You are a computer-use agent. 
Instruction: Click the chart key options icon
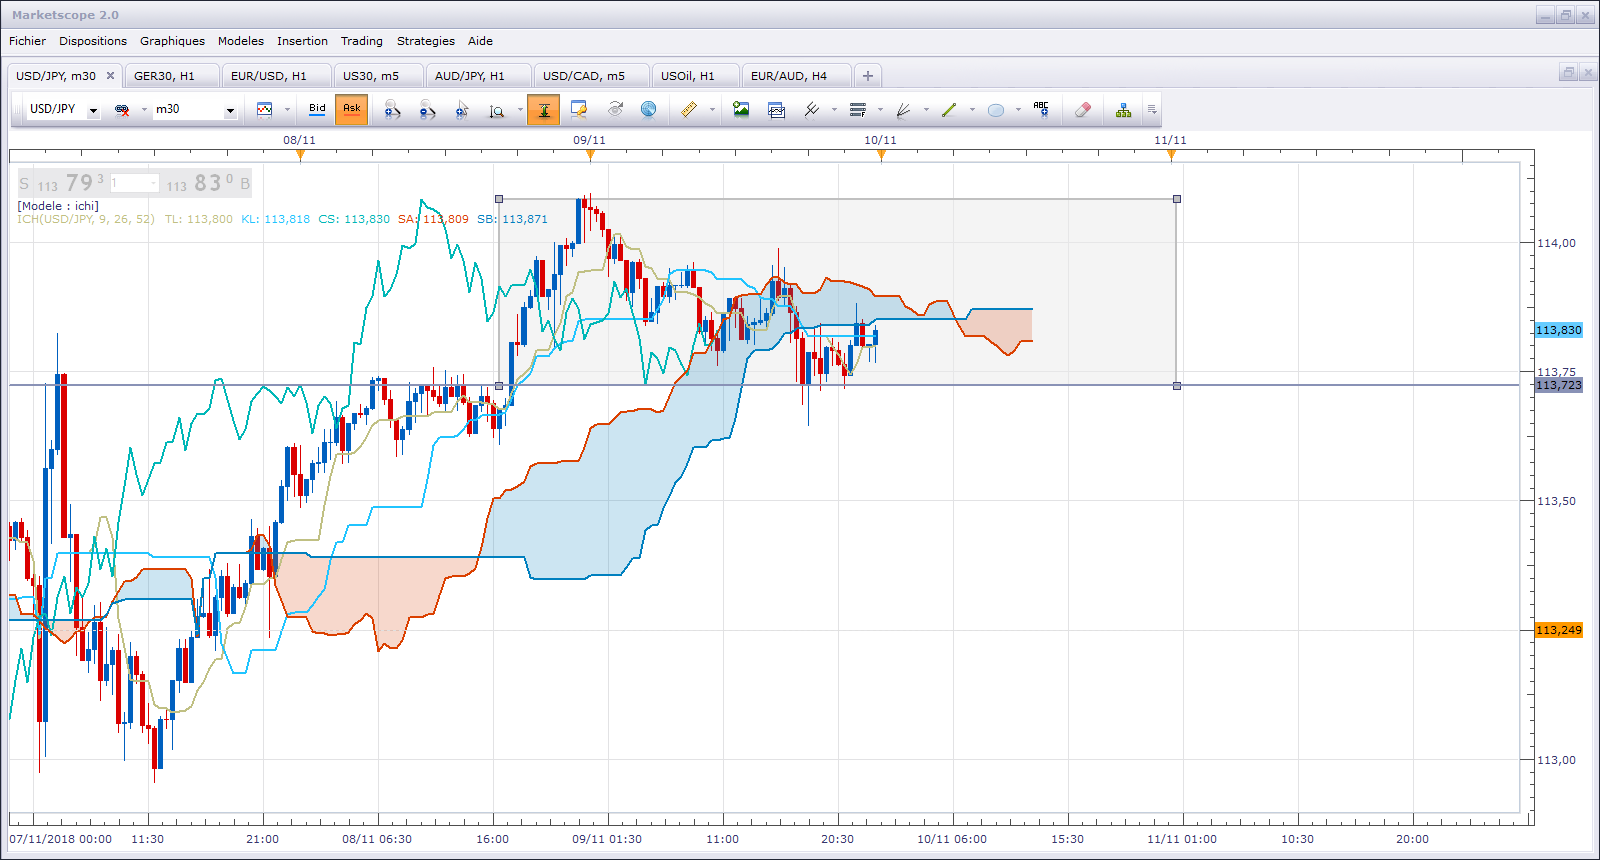[579, 110]
